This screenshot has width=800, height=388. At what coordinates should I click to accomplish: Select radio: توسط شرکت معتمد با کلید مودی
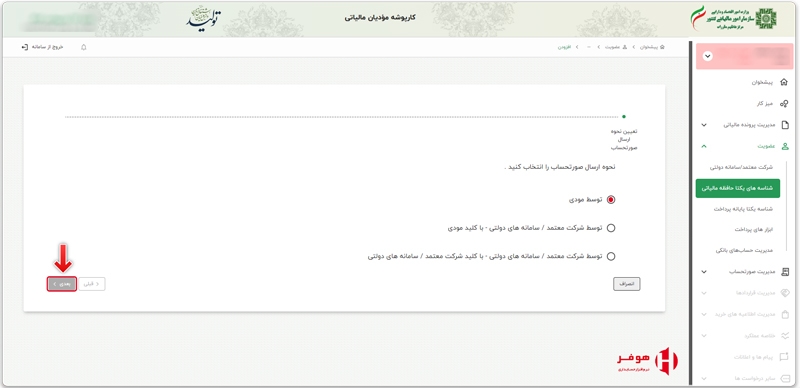coord(611,228)
